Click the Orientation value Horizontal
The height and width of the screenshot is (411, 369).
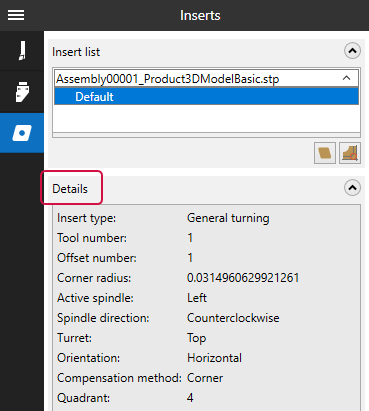[x=214, y=358]
